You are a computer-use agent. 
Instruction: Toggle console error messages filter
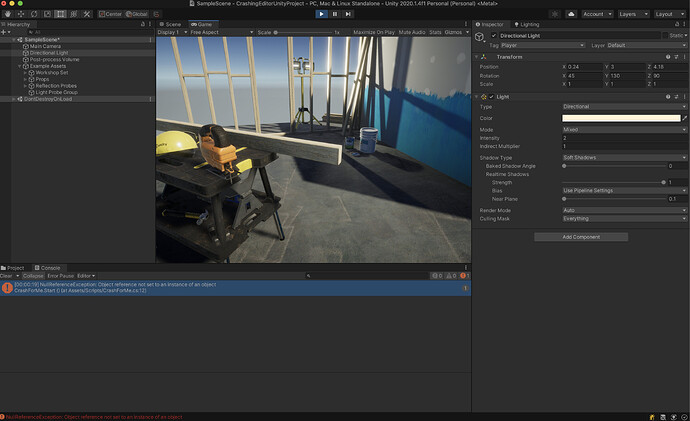[x=465, y=276]
